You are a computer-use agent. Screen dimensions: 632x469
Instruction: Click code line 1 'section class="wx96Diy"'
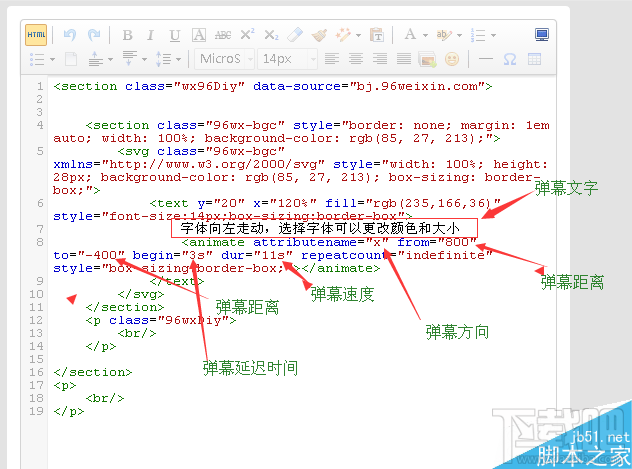click(149, 86)
